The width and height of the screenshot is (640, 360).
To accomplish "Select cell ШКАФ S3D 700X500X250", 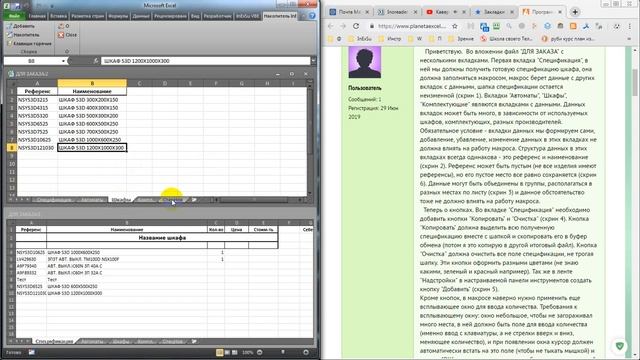I will pos(92,131).
